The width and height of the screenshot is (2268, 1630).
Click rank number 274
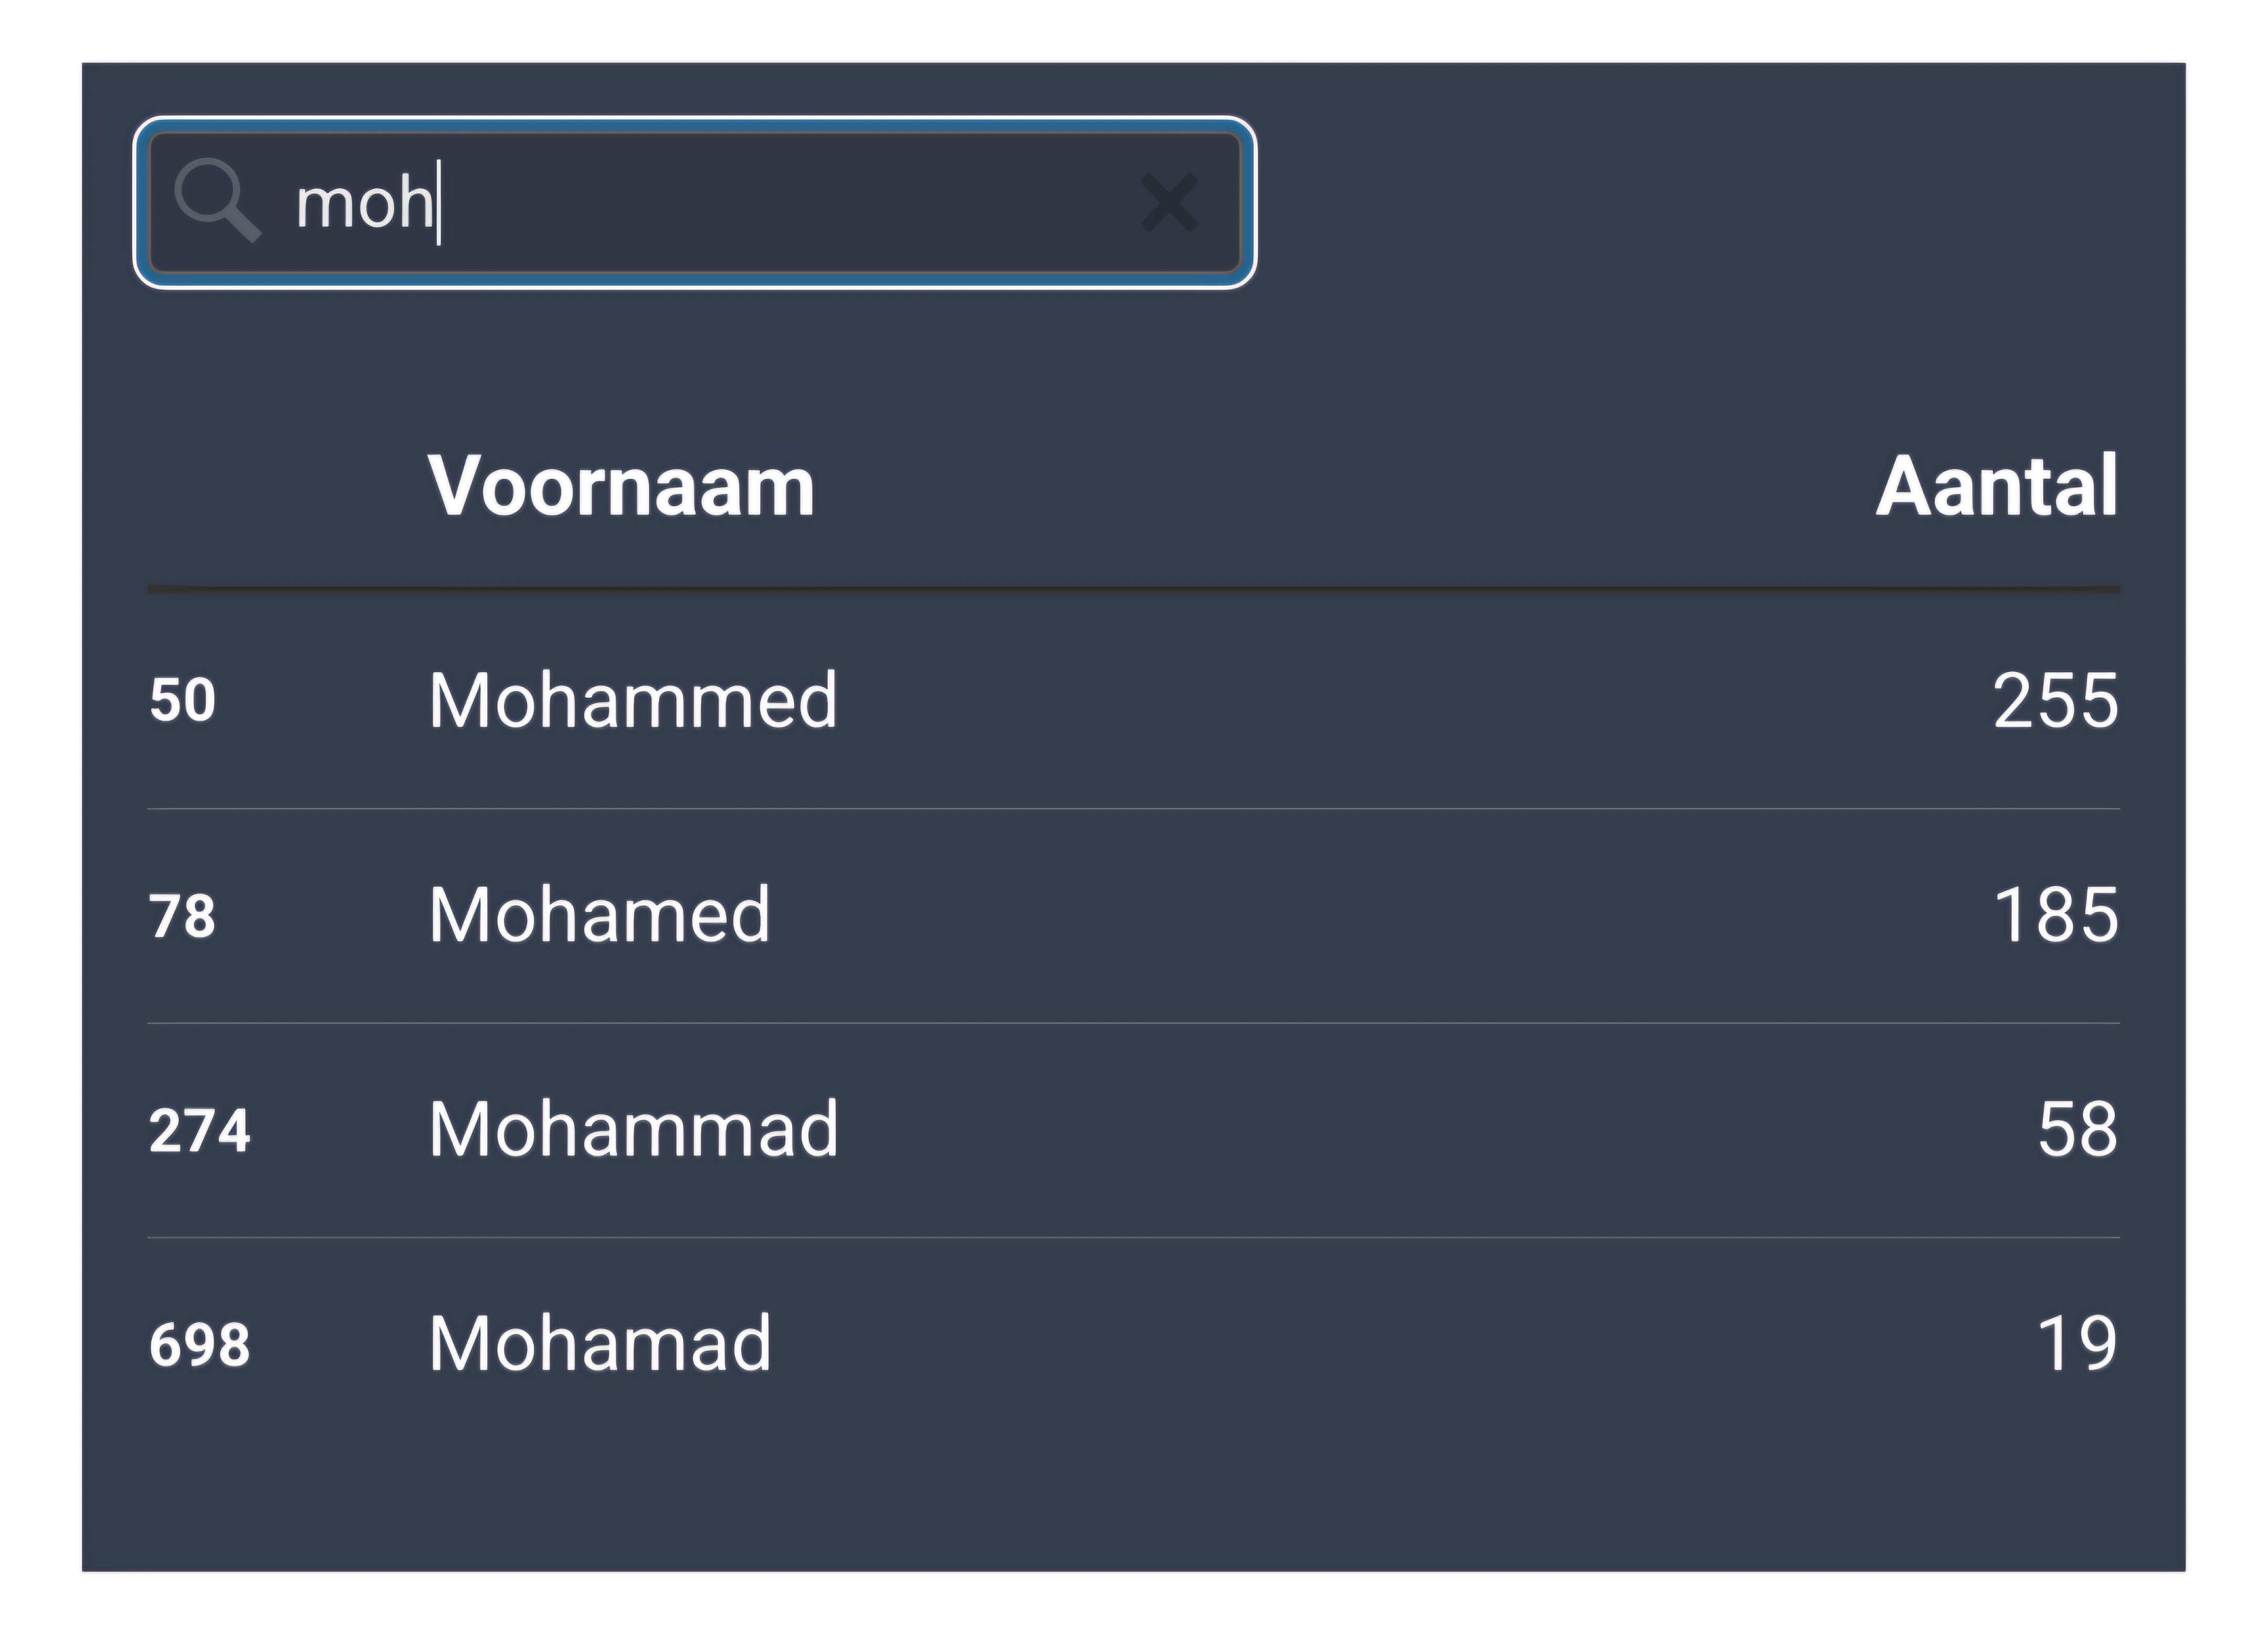pos(199,1130)
